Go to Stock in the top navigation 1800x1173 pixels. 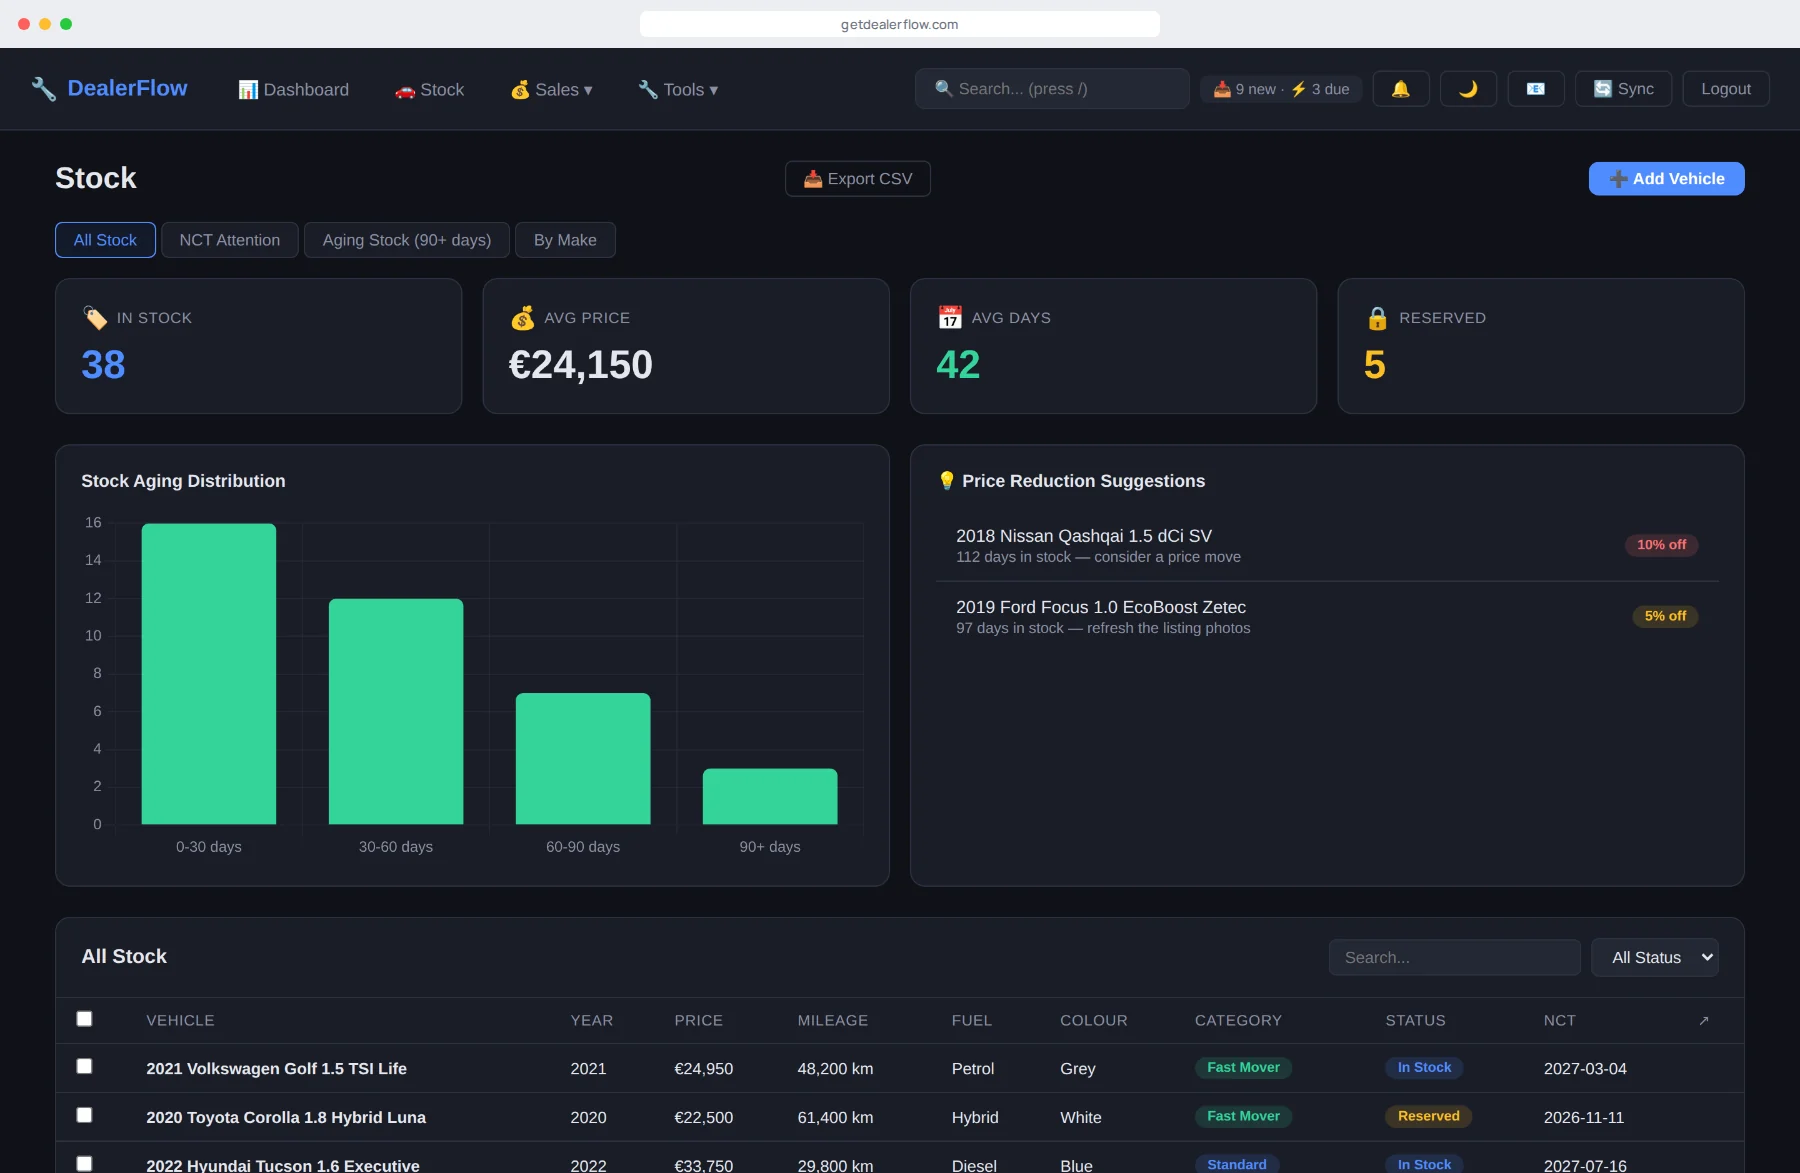[430, 90]
